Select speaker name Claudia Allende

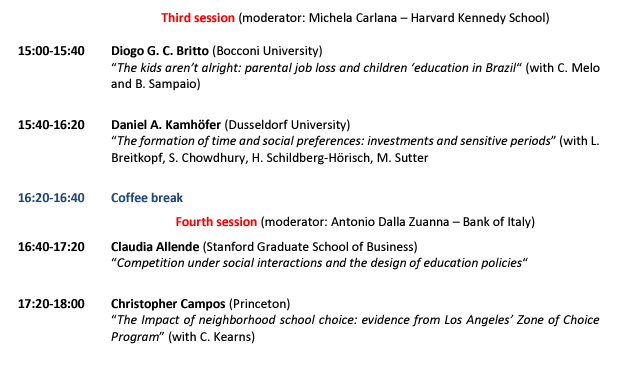pos(155,247)
